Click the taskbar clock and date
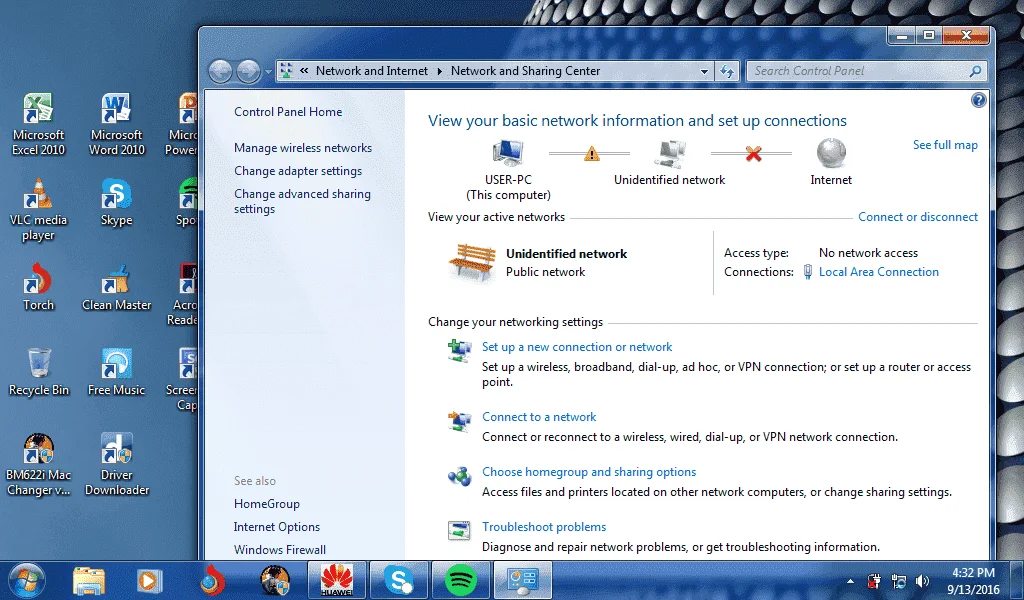Image resolution: width=1024 pixels, height=600 pixels. [x=973, y=580]
